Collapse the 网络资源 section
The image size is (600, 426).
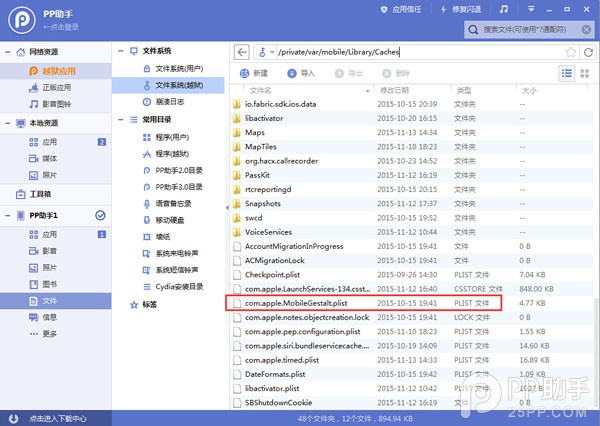point(8,52)
